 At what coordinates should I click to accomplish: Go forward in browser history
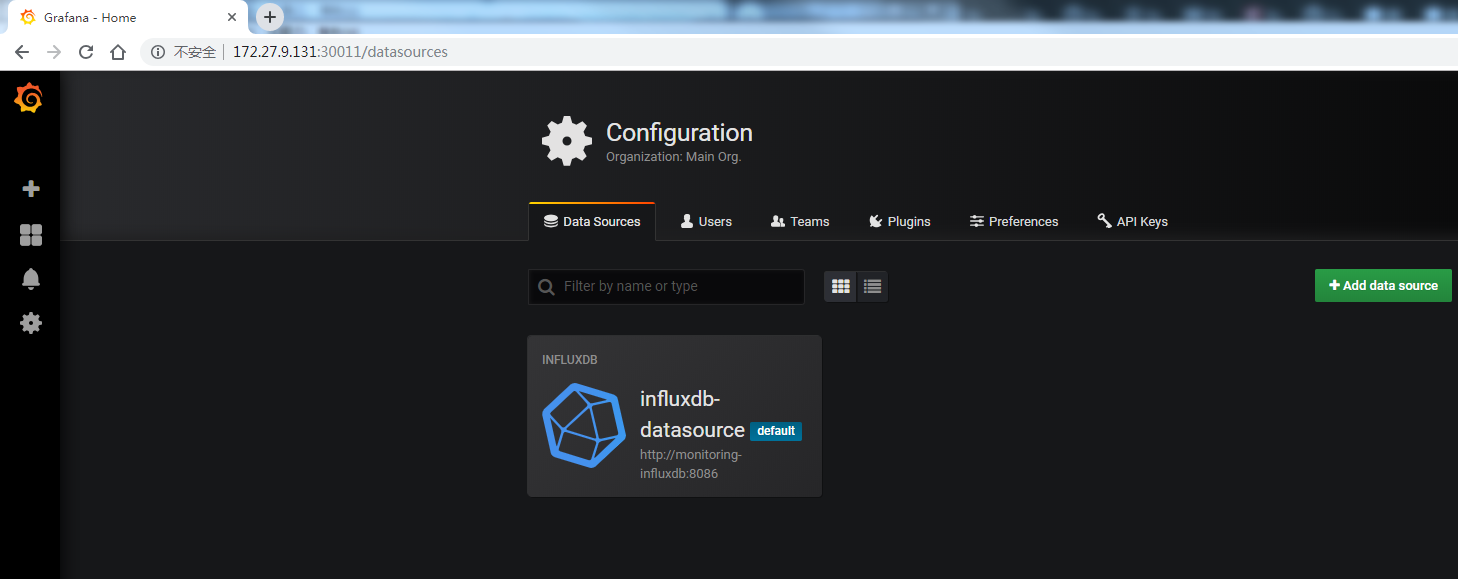click(x=54, y=52)
